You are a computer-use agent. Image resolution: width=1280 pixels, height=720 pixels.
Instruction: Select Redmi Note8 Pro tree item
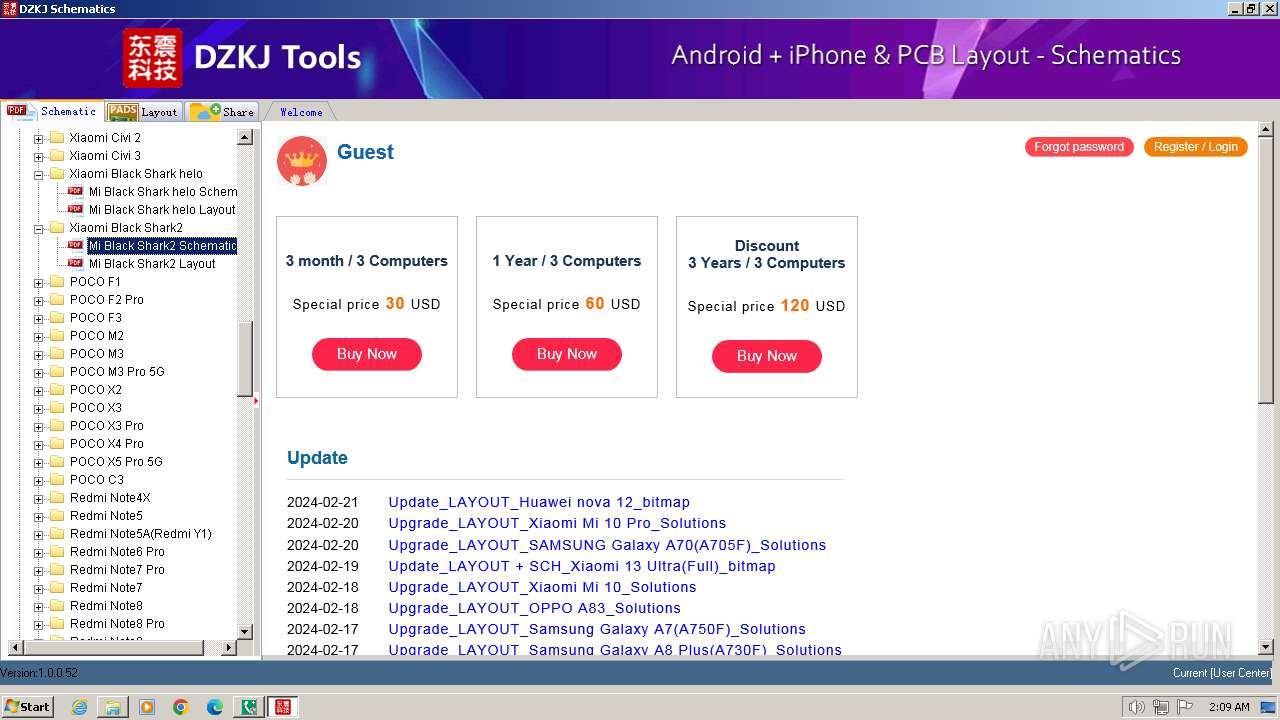(117, 624)
